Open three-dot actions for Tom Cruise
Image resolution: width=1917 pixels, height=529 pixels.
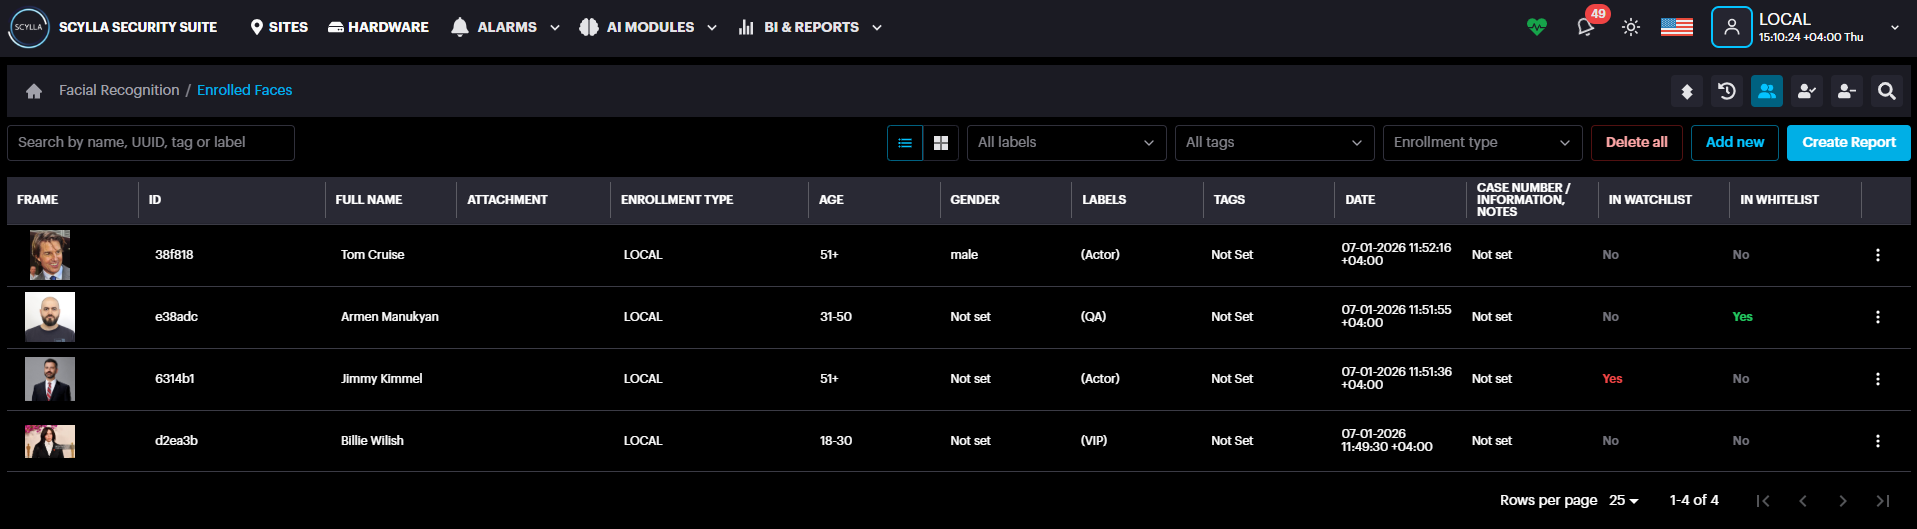[1878, 255]
